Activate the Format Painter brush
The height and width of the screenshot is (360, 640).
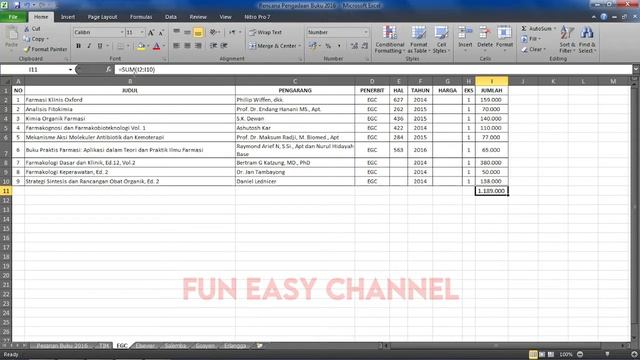(27, 49)
